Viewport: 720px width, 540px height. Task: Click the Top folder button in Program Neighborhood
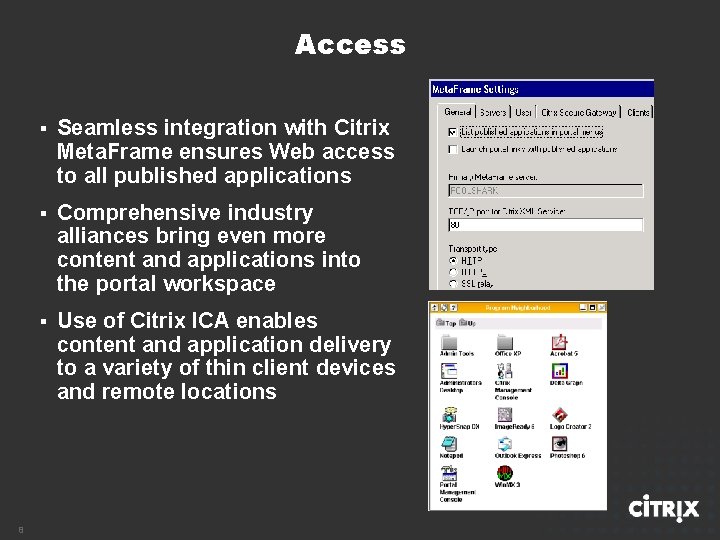[446, 323]
